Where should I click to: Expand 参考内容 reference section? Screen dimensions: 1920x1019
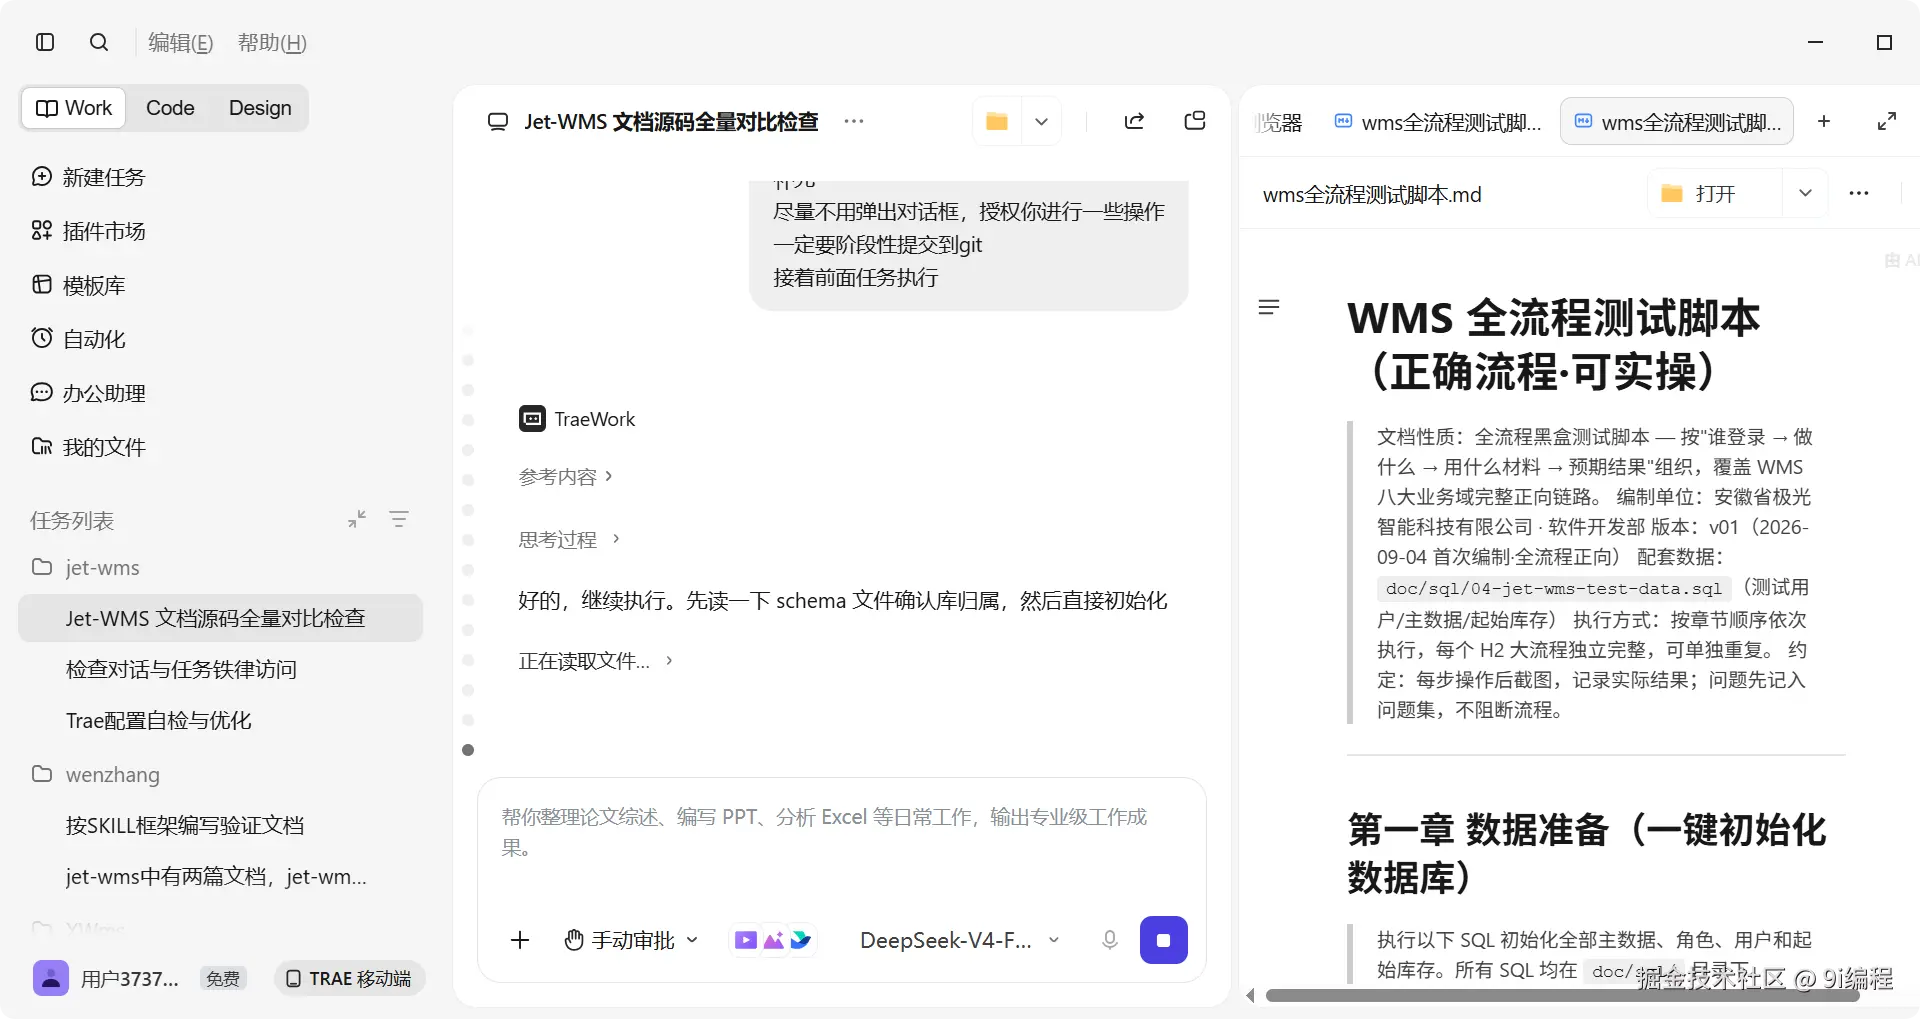click(566, 477)
